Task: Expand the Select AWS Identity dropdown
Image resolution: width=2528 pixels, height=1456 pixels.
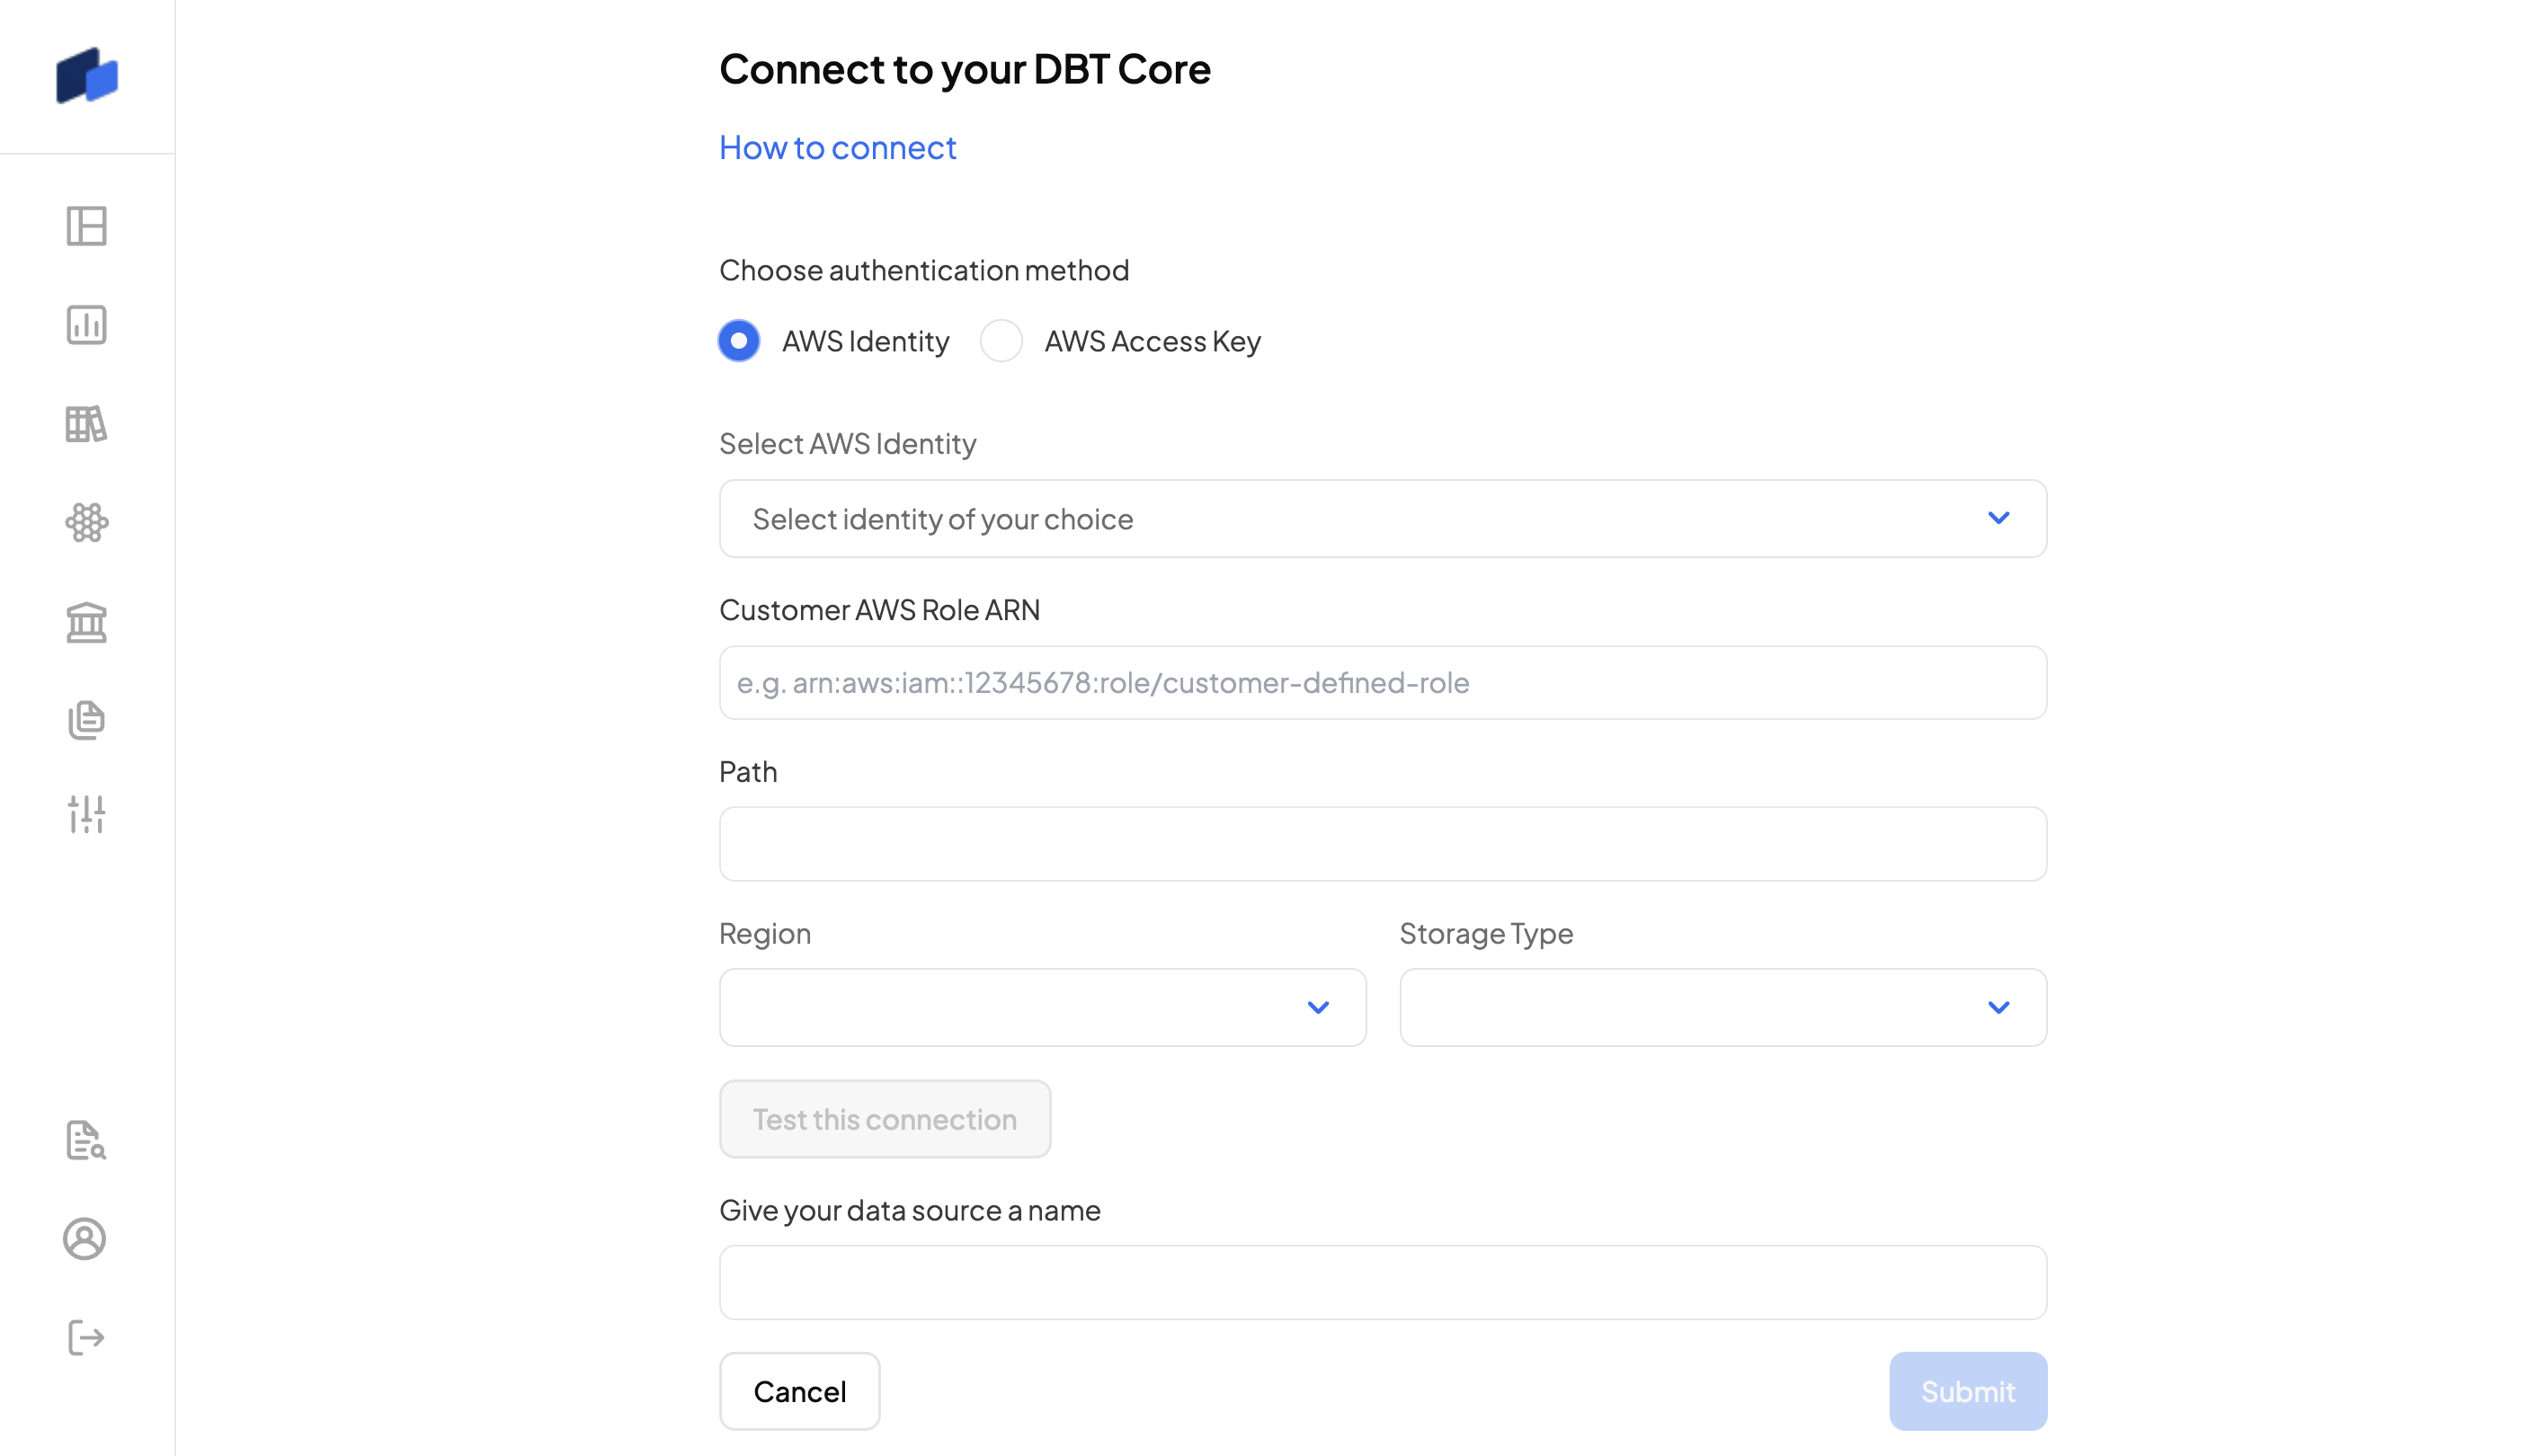Action: click(x=1382, y=518)
